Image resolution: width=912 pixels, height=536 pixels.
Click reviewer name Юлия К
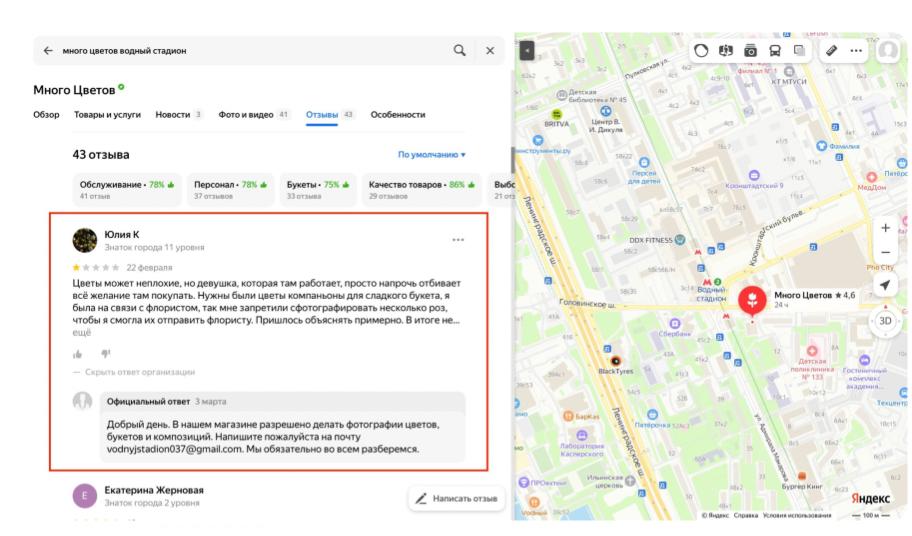click(x=122, y=234)
